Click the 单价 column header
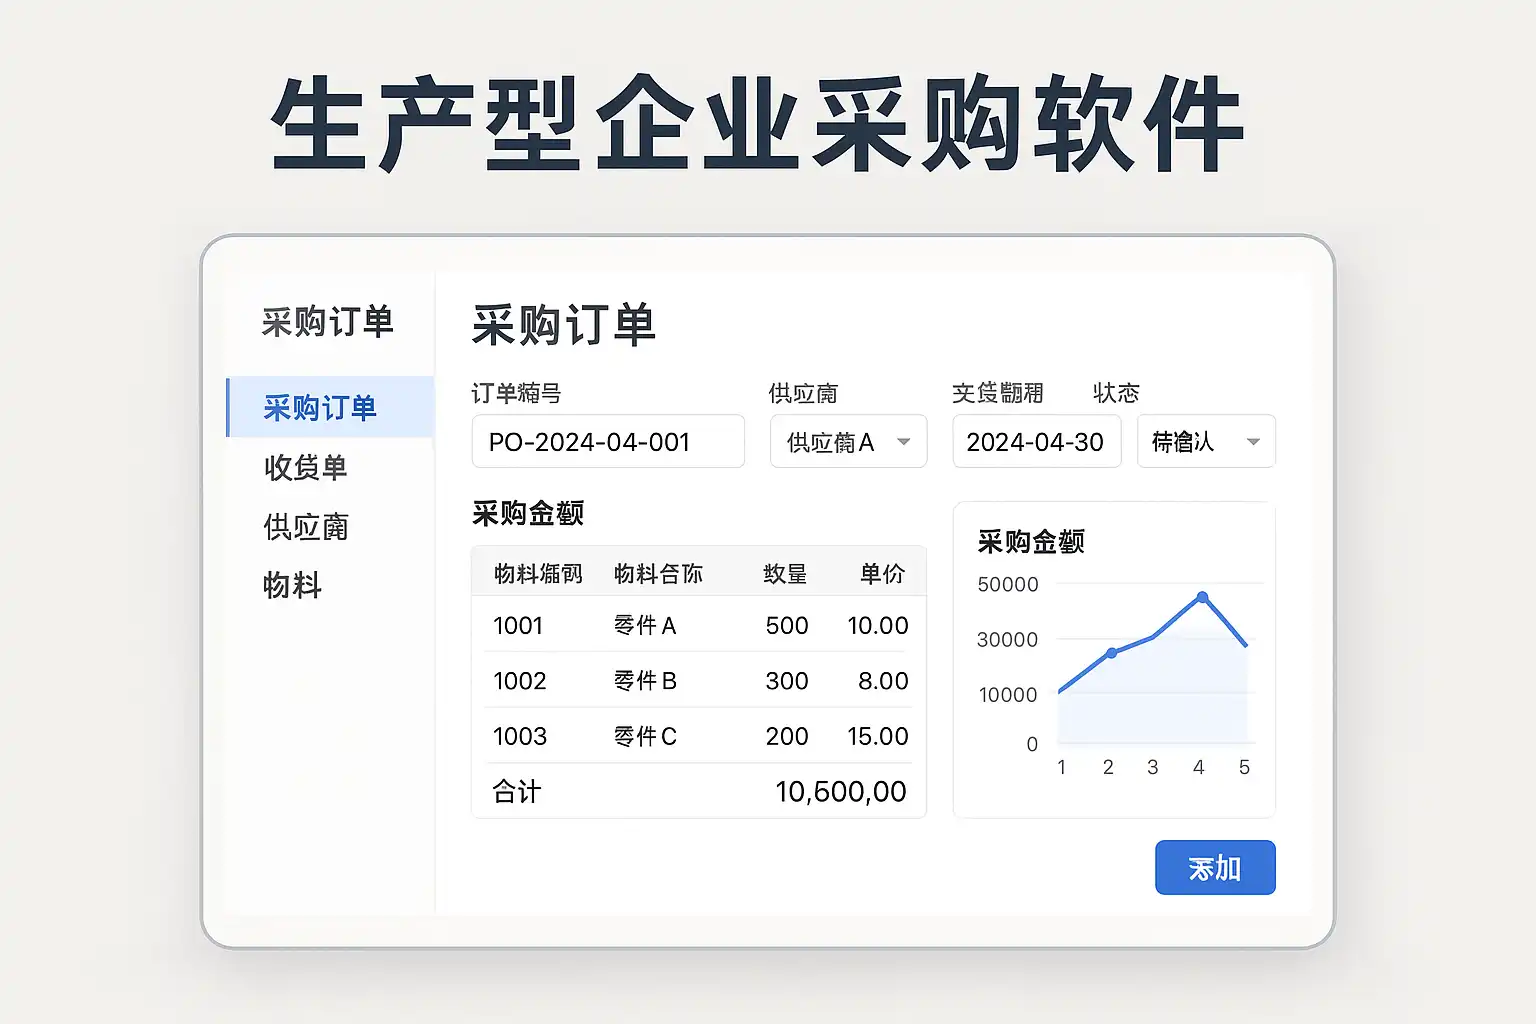 [882, 574]
